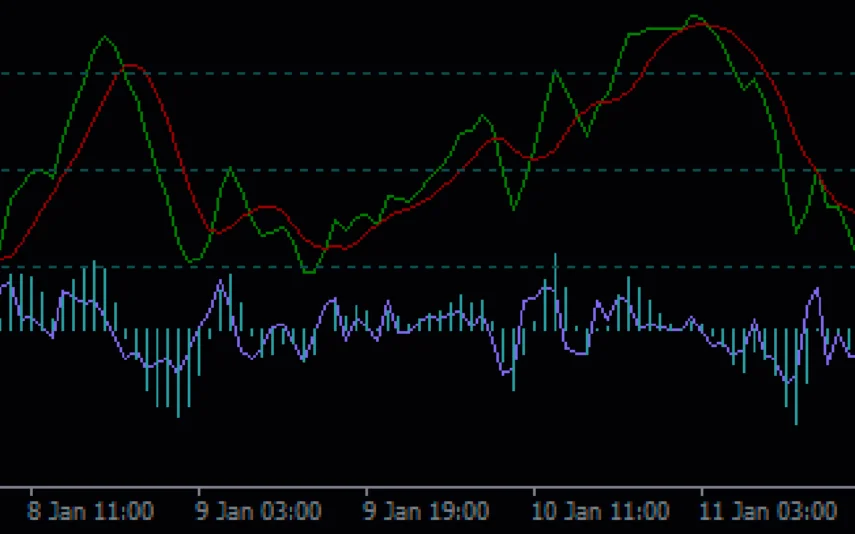Click the 8 Jan 11:00 time label
Image resolution: width=855 pixels, height=534 pixels.
[91, 511]
